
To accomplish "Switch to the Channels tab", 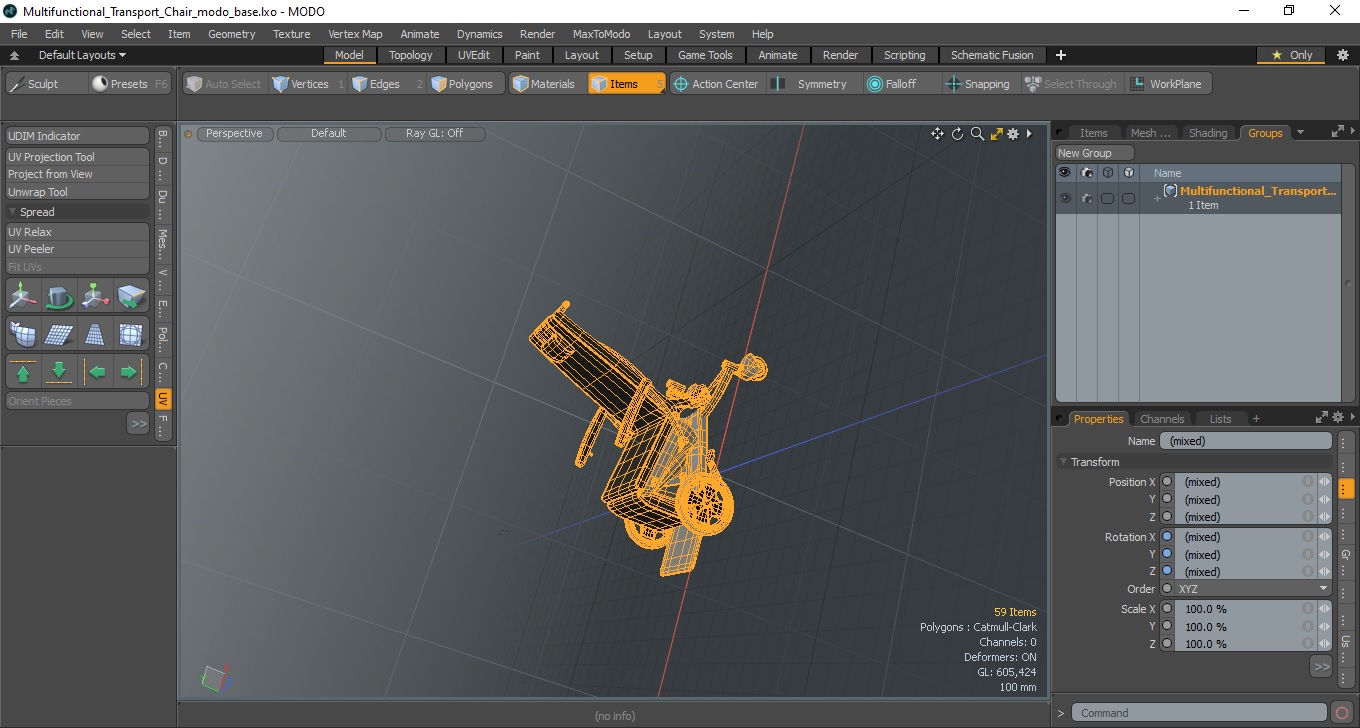I will point(1162,419).
